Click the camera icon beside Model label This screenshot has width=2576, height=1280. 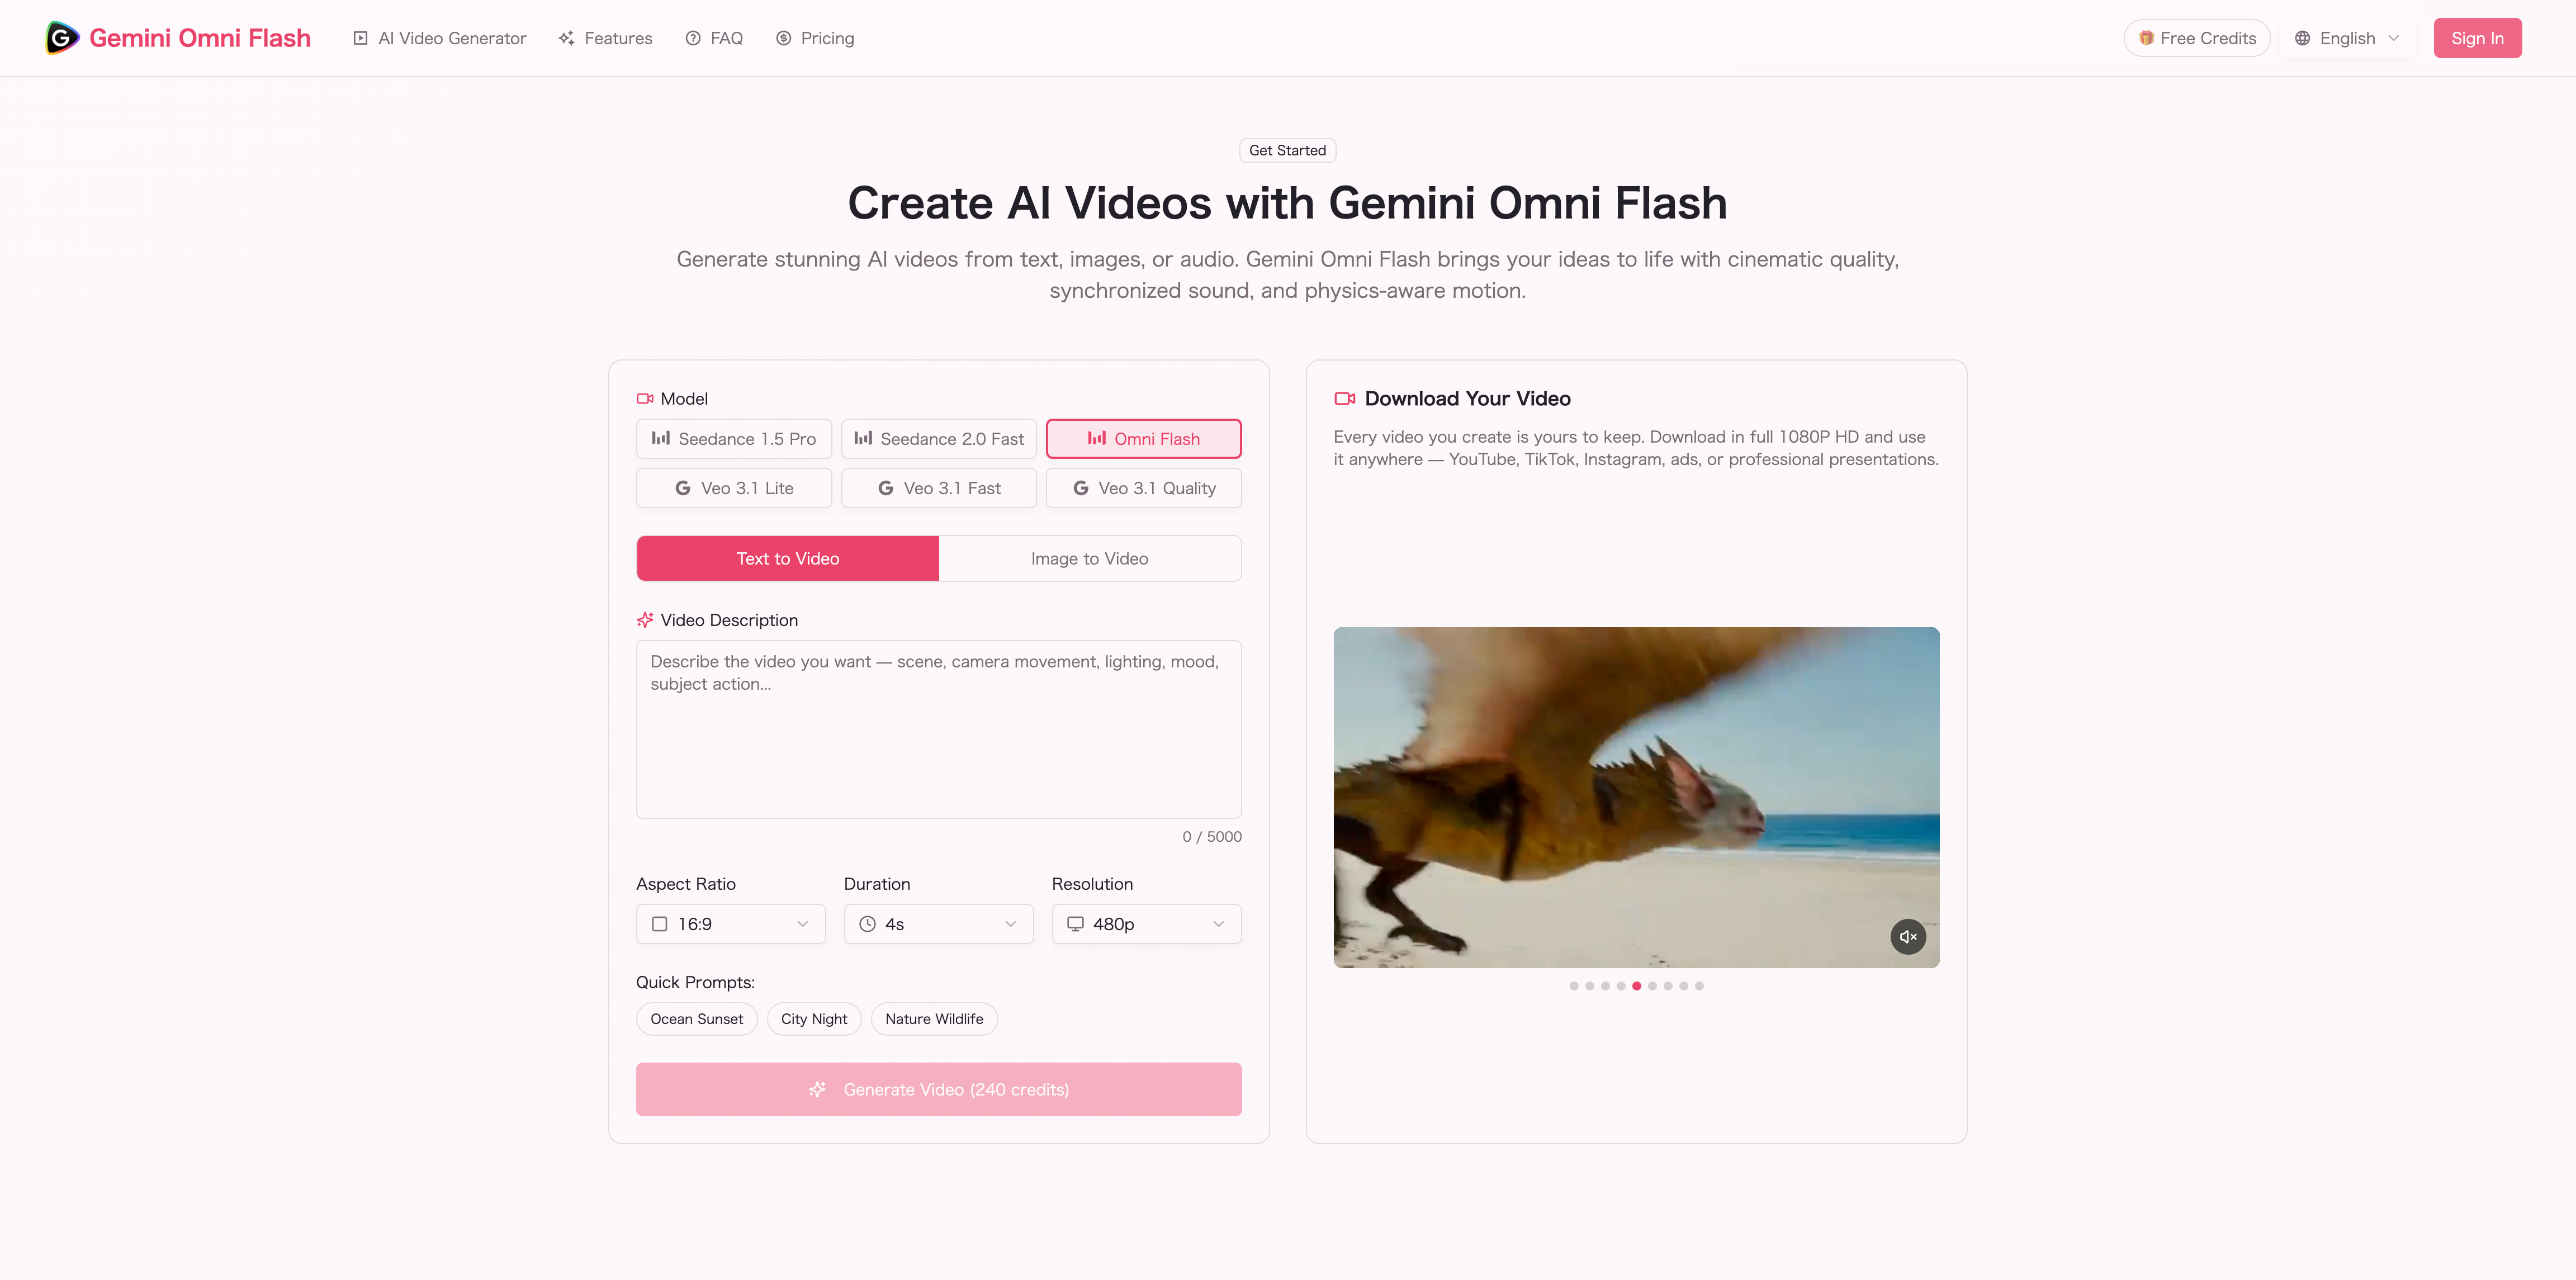pyautogui.click(x=645, y=398)
